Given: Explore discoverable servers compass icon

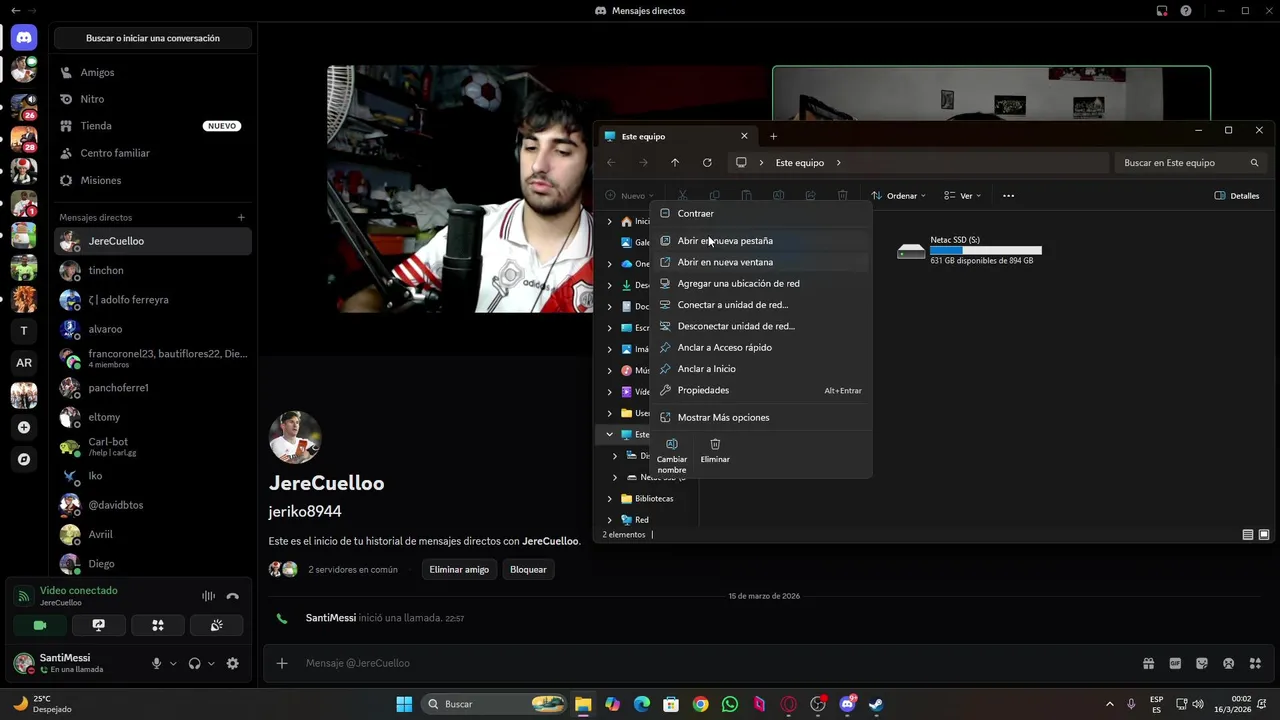Looking at the screenshot, I should pyautogui.click(x=24, y=459).
